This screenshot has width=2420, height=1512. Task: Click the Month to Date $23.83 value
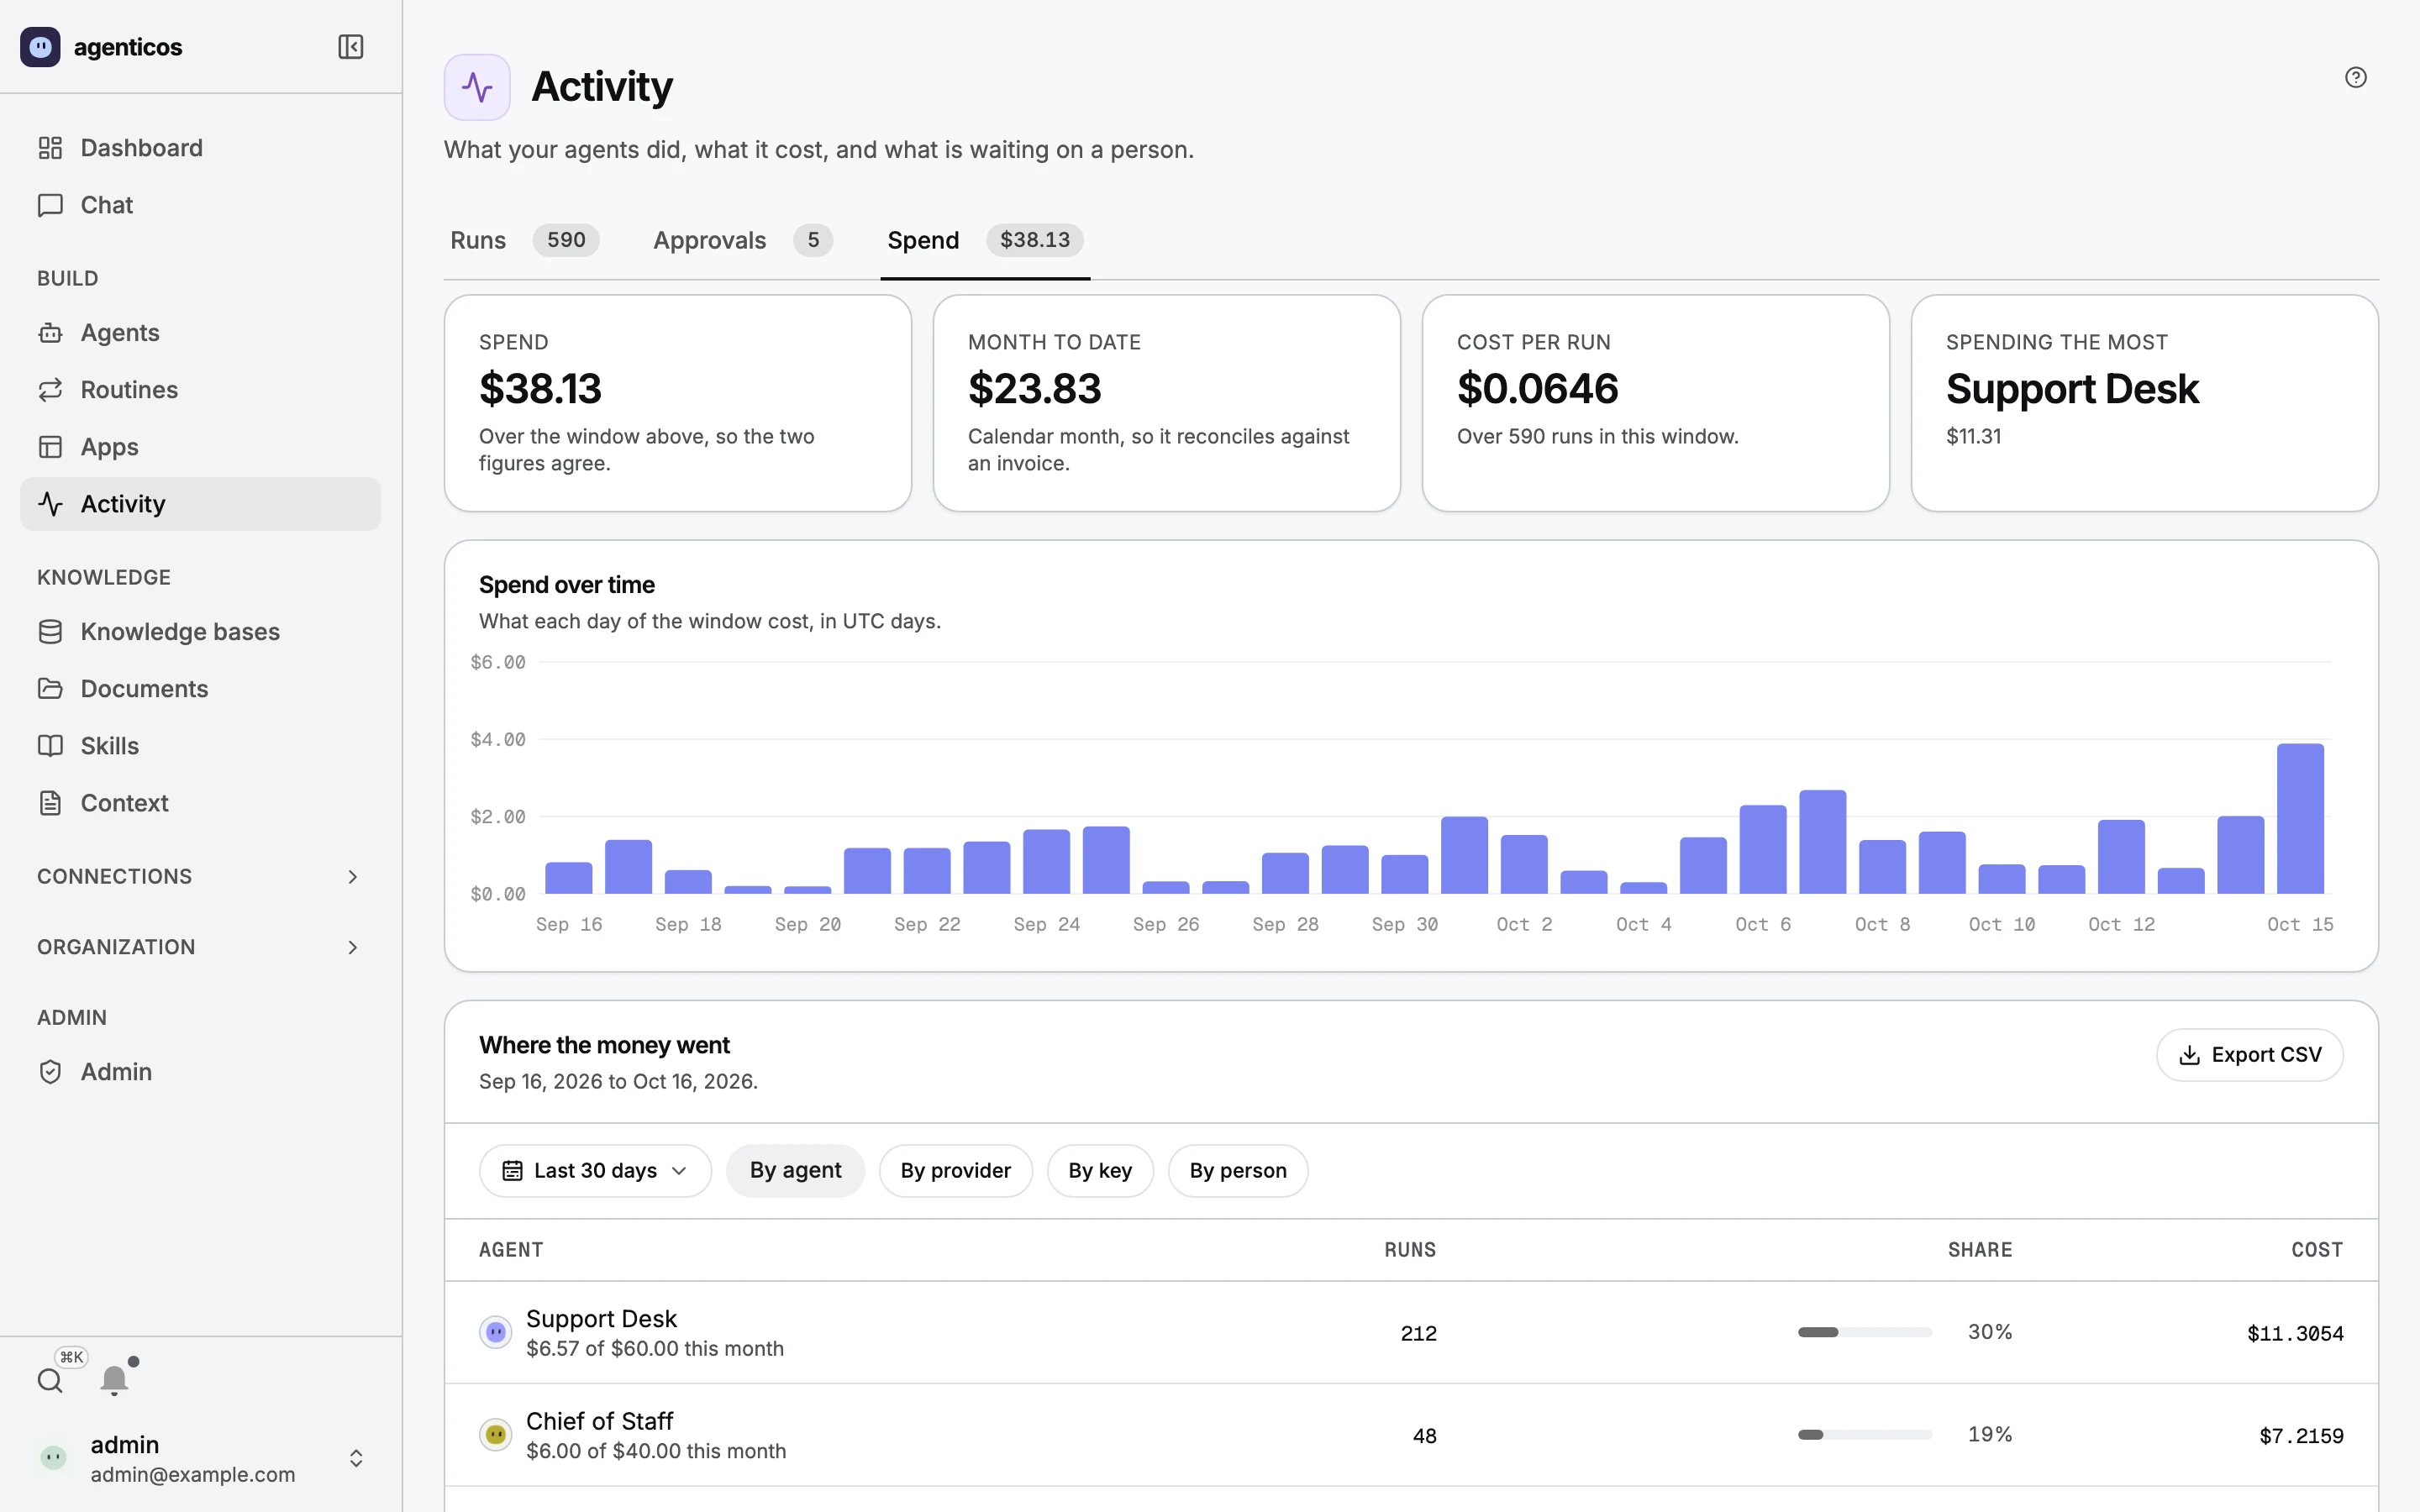click(1034, 389)
